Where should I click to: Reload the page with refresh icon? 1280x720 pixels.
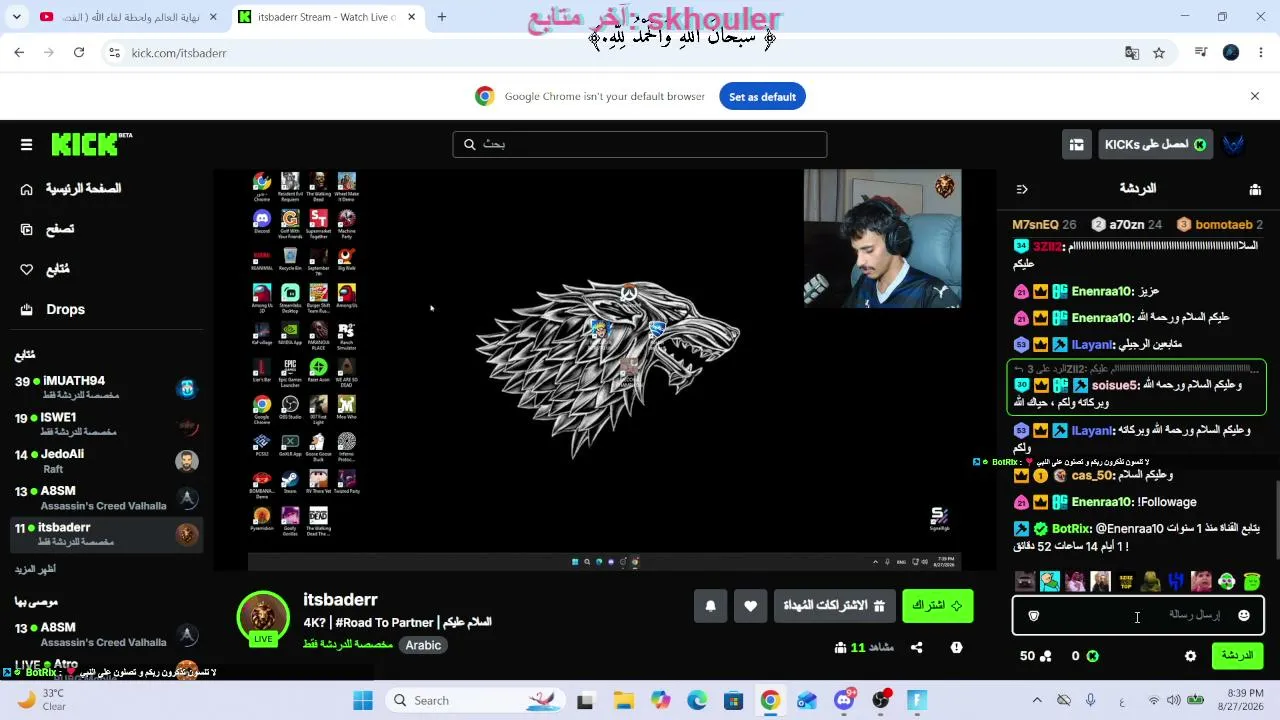[x=79, y=53]
